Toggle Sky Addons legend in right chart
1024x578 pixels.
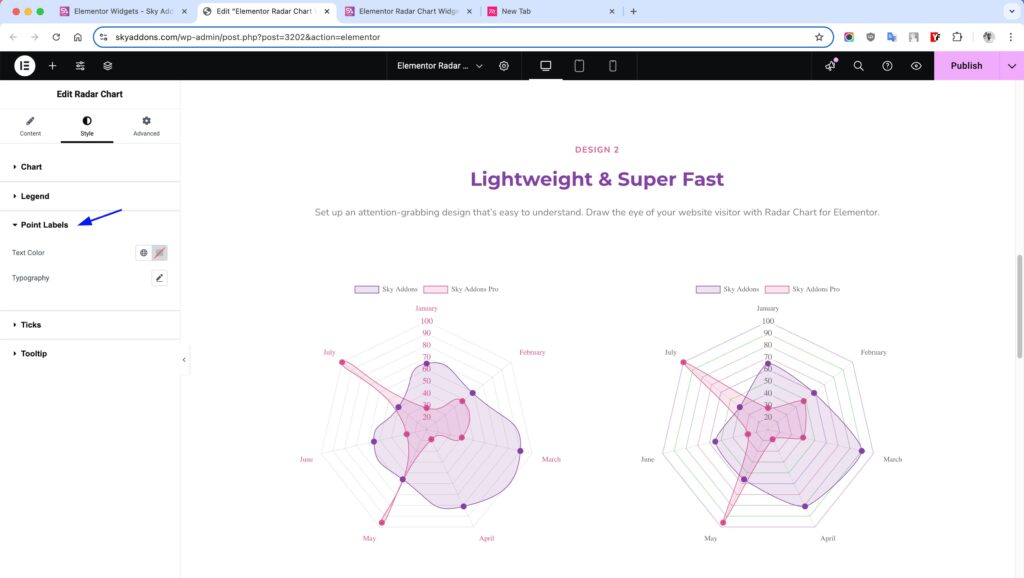728,289
